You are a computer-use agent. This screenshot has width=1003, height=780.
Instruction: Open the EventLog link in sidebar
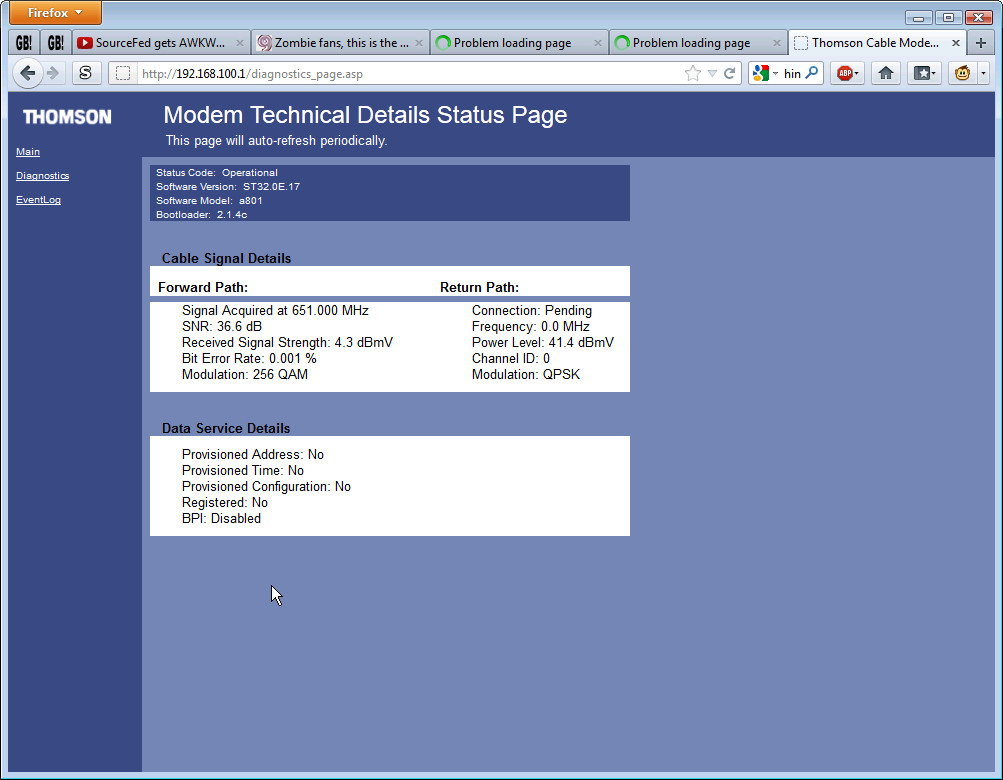[38, 200]
